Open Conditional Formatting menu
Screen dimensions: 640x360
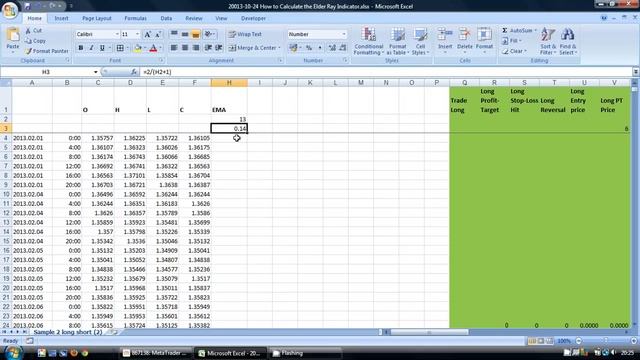coord(369,41)
